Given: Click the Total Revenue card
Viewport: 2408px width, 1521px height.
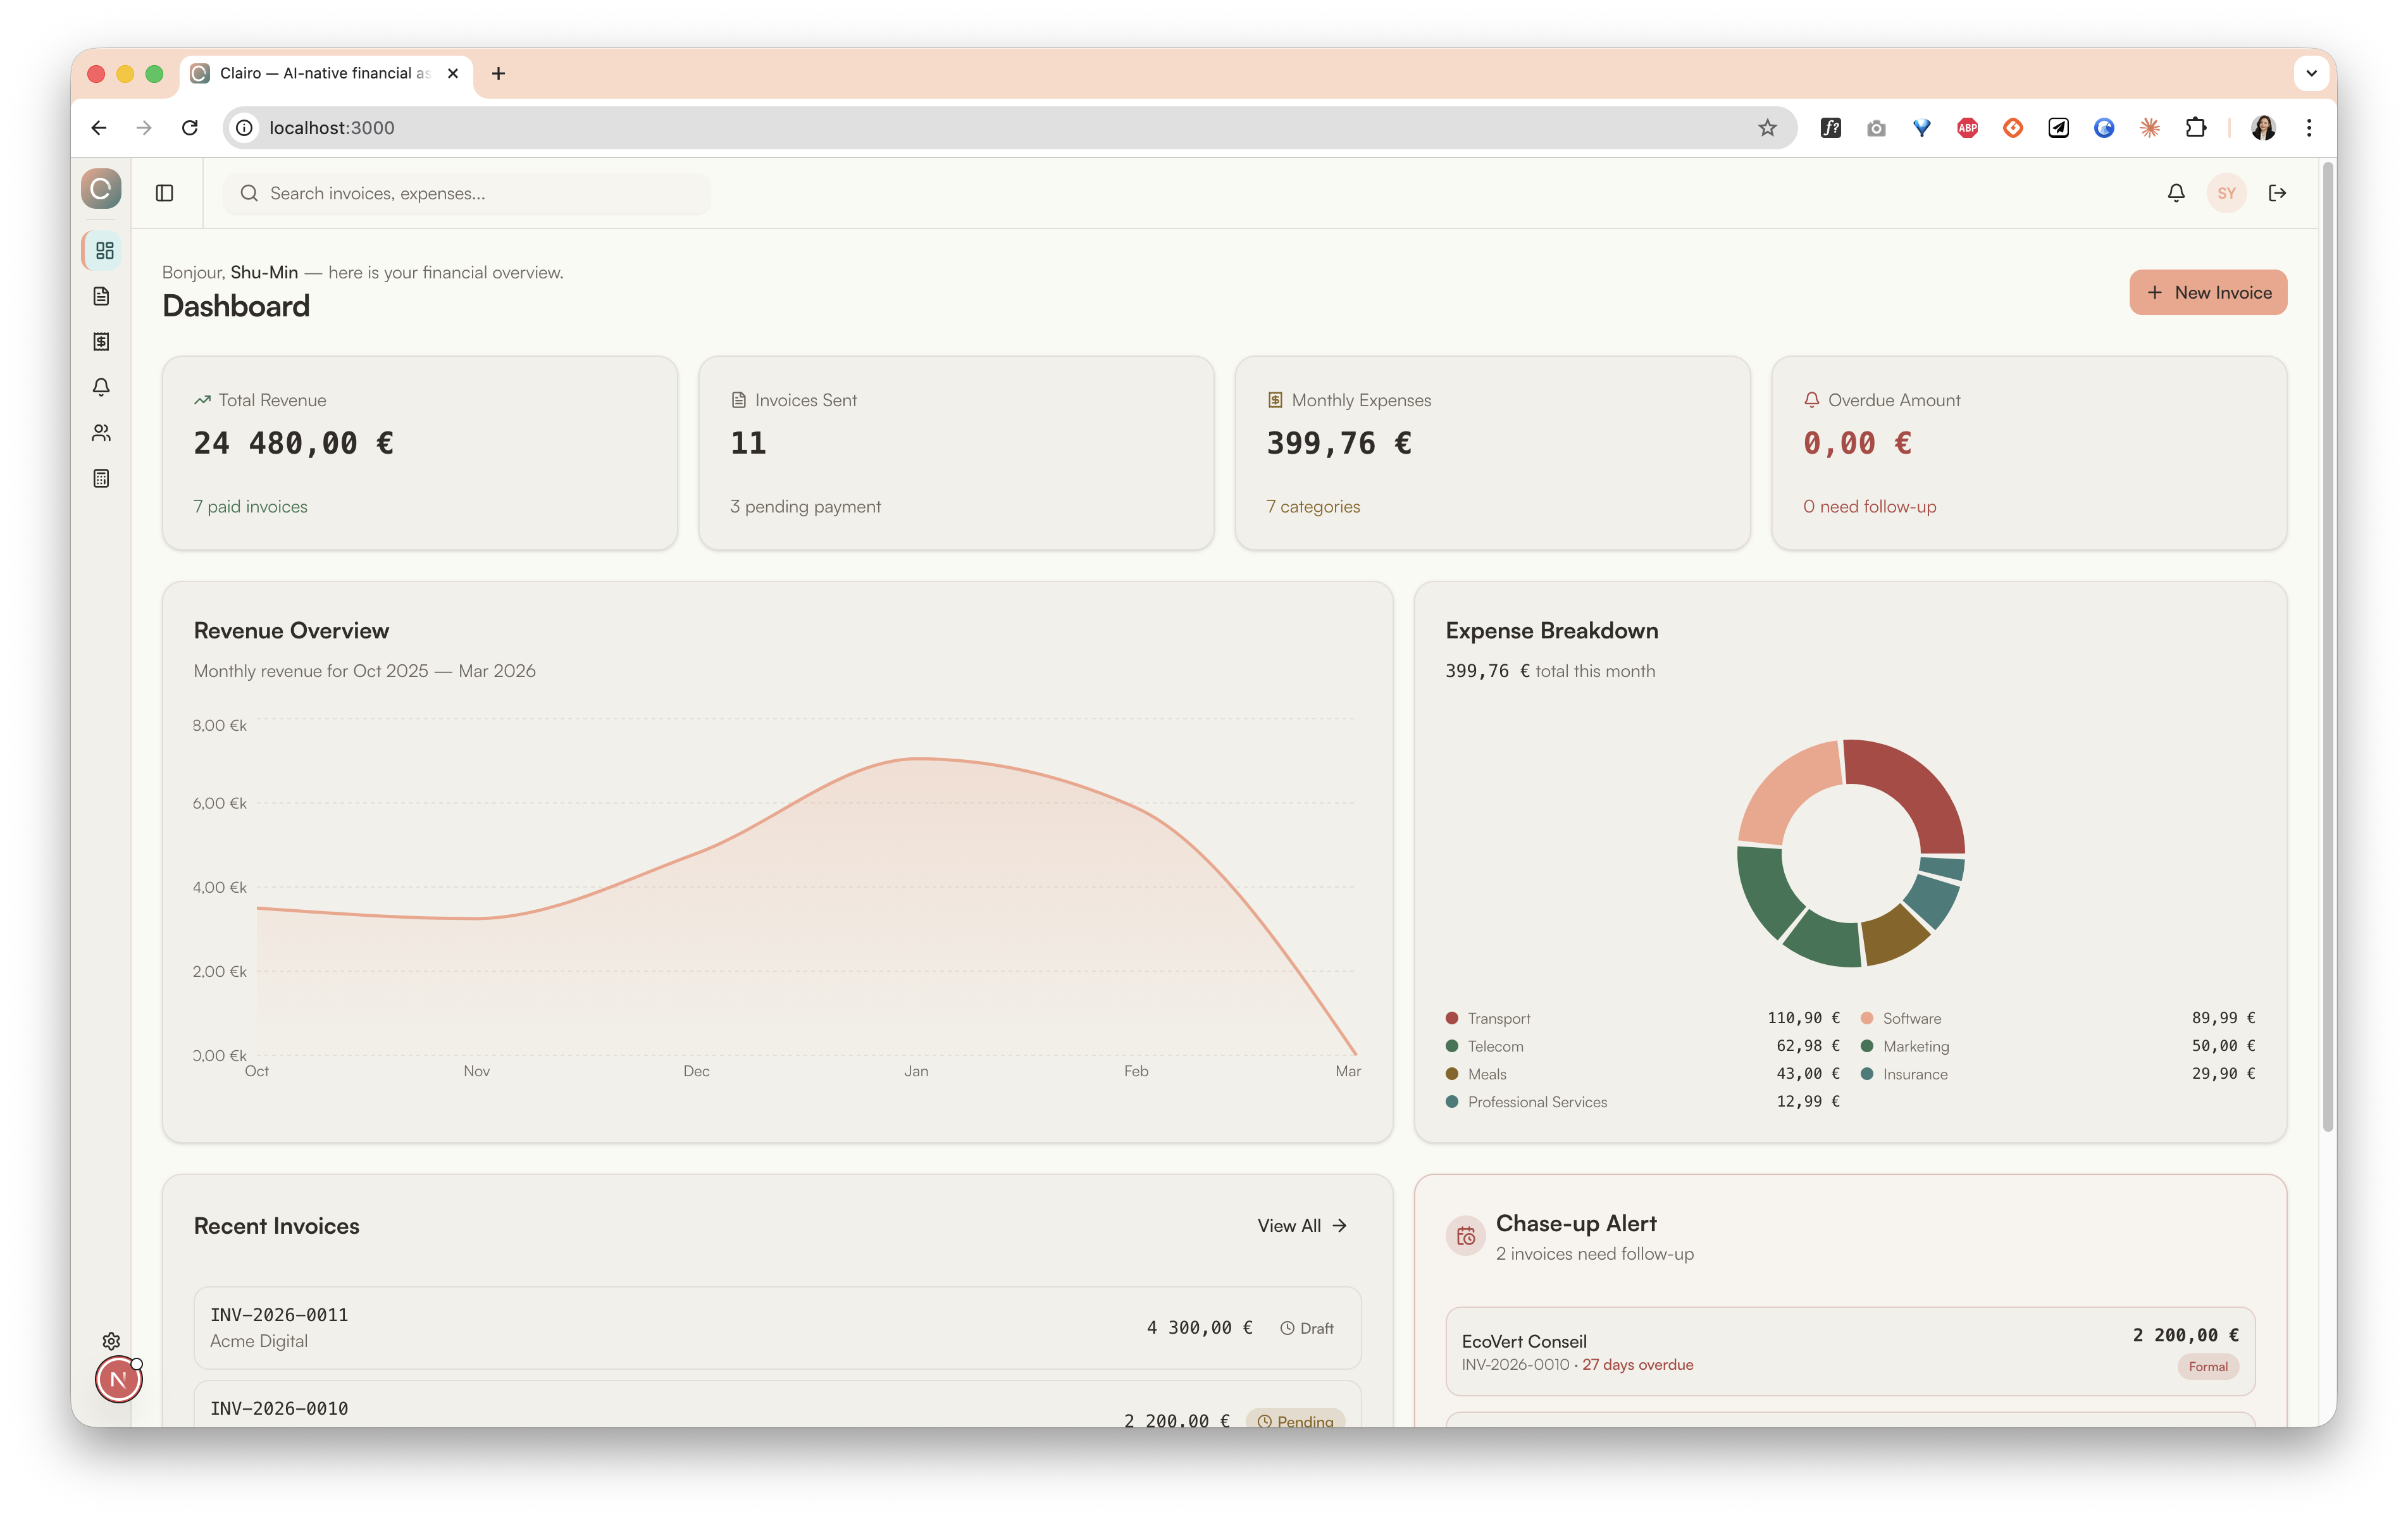Looking at the screenshot, I should pos(420,453).
